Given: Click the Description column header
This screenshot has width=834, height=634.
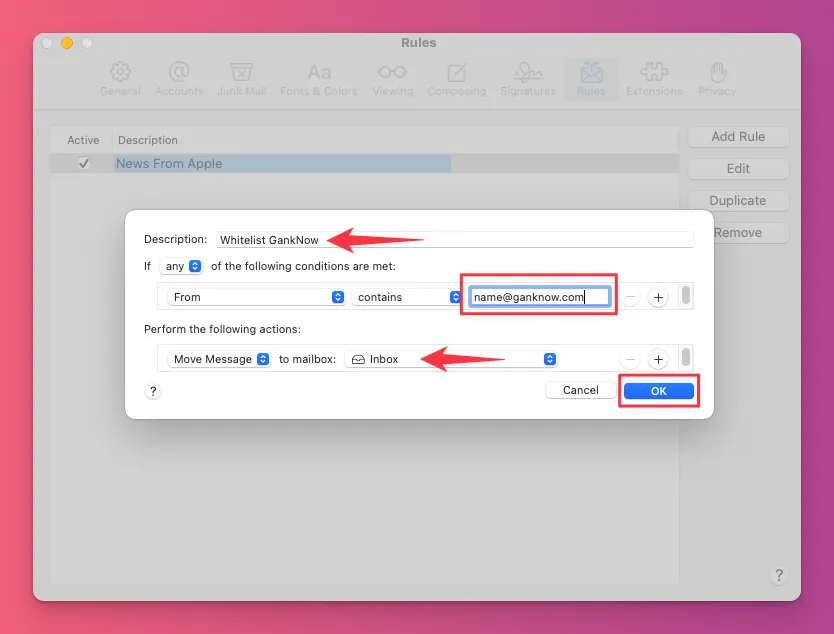Looking at the screenshot, I should point(148,140).
